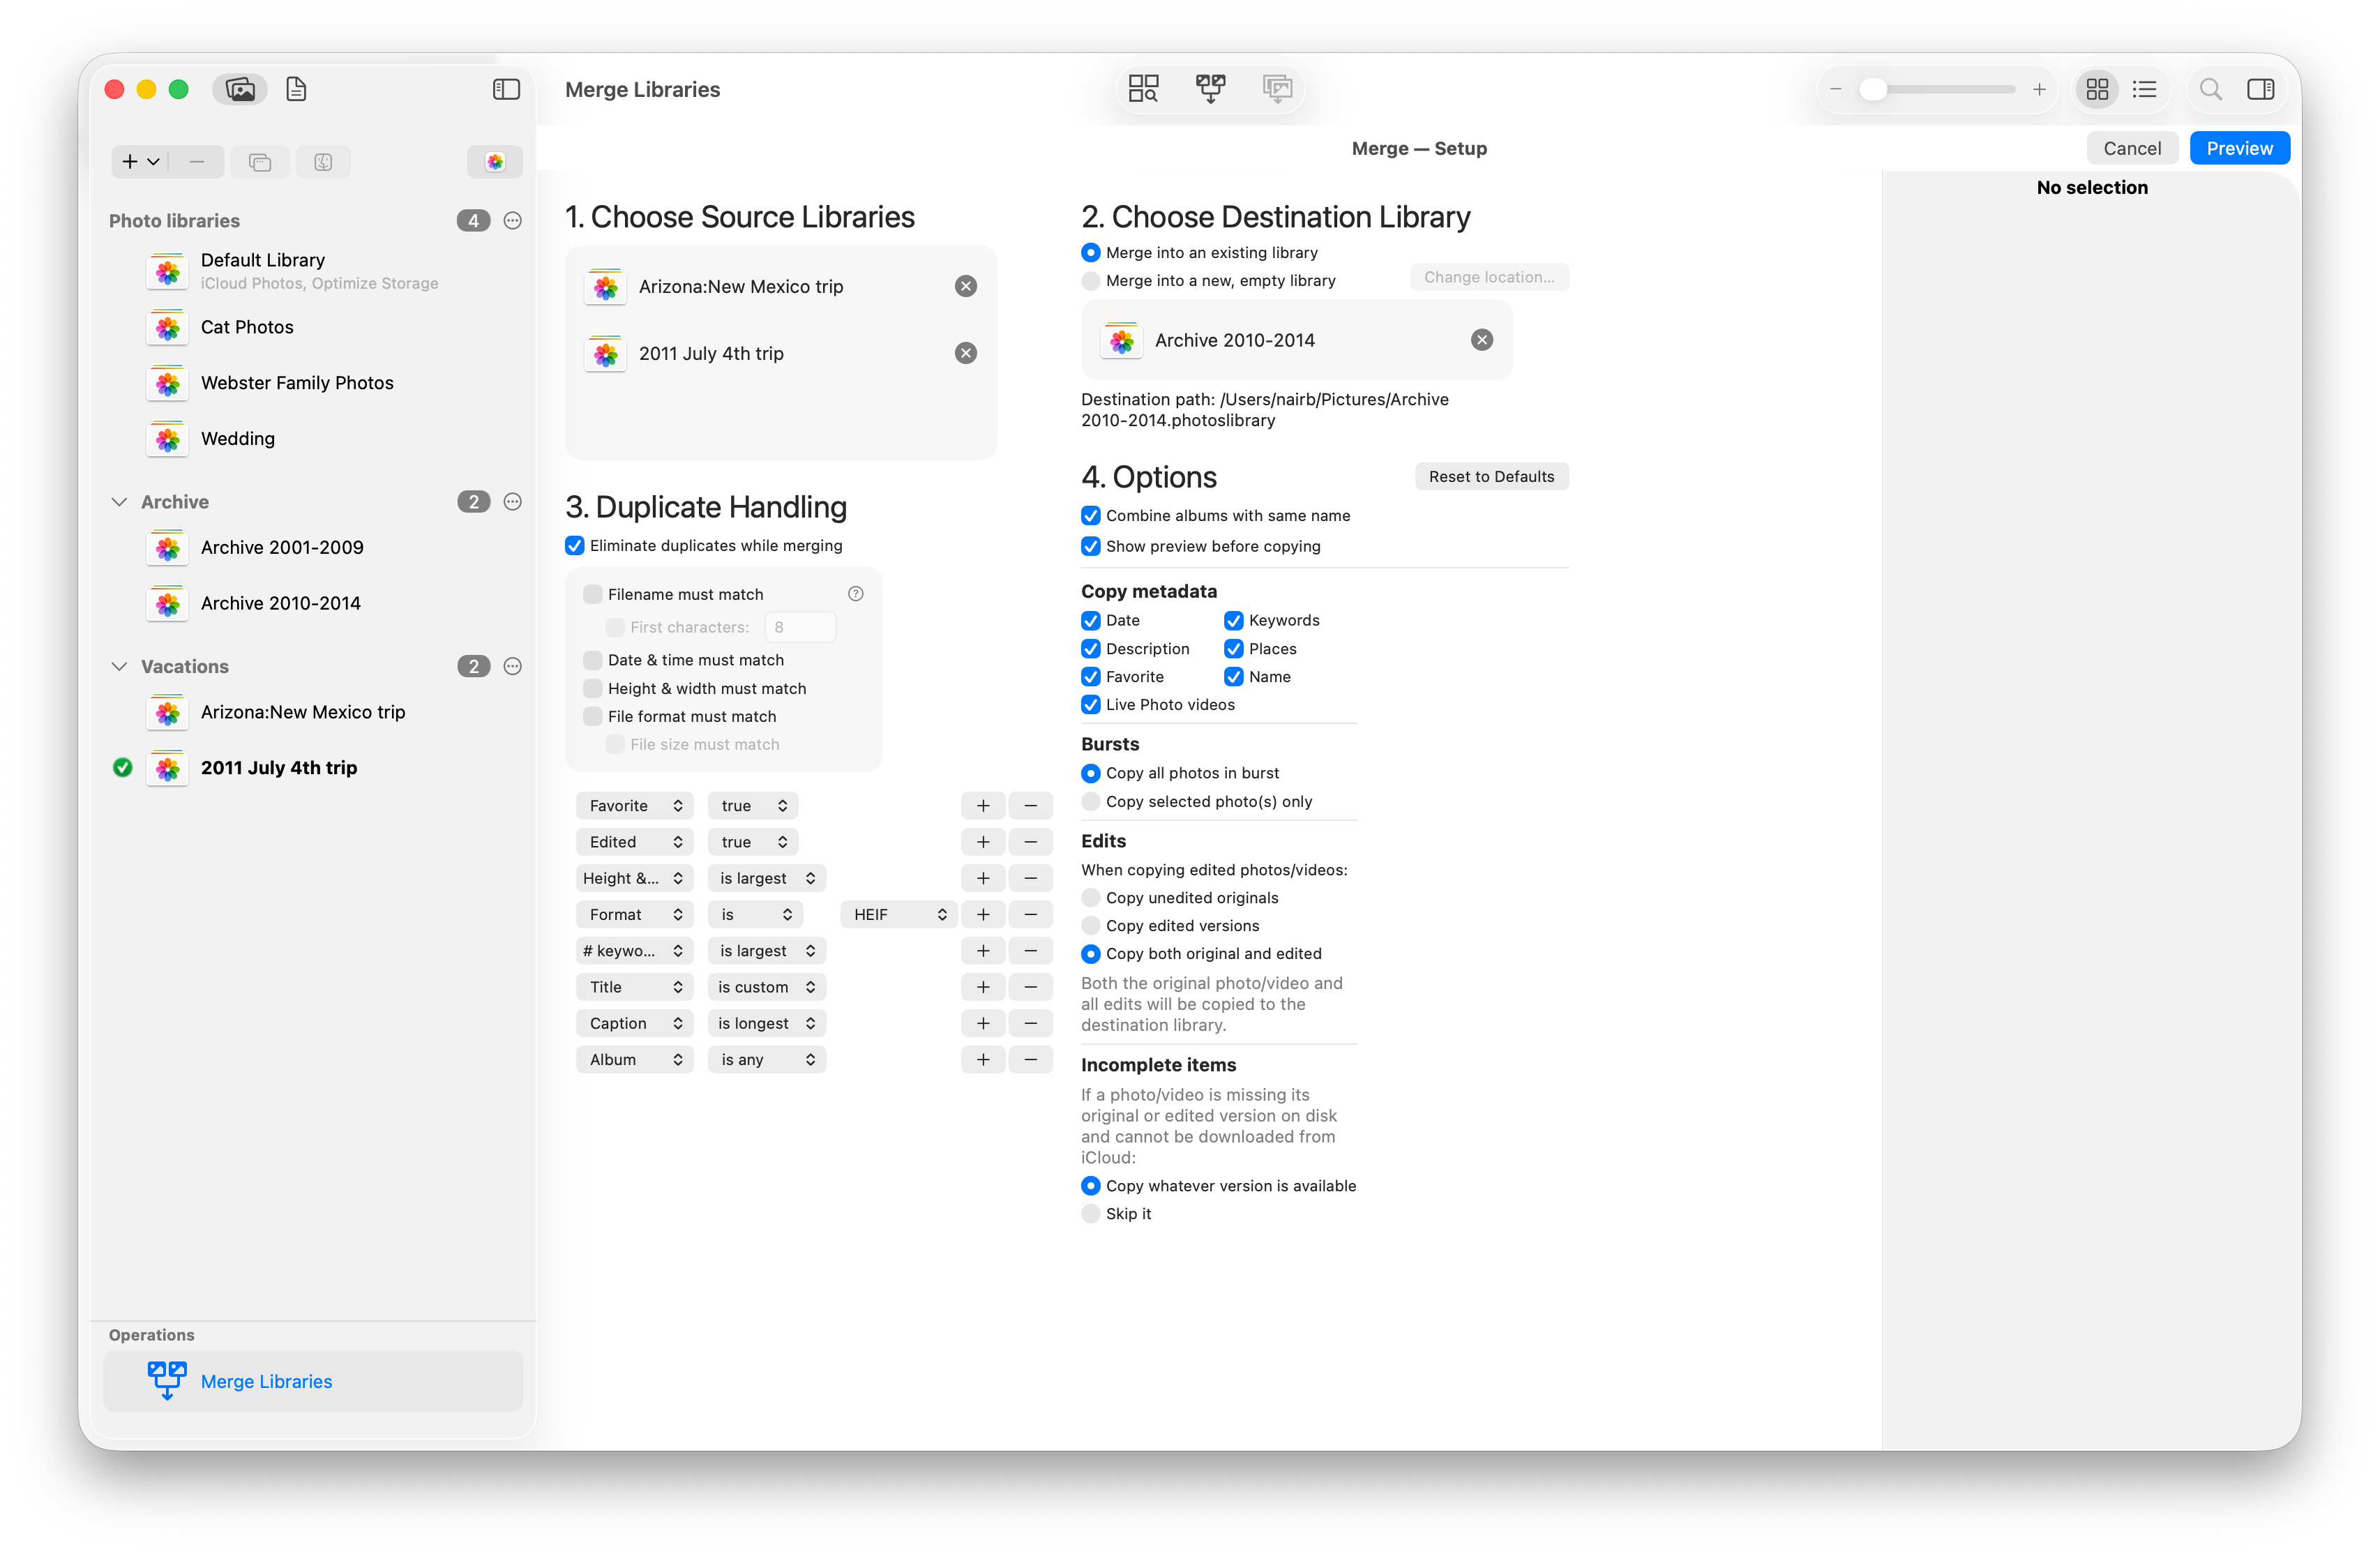This screenshot has height=1554, width=2380.
Task: Select Copy edited versions radio button
Action: pyautogui.click(x=1091, y=926)
